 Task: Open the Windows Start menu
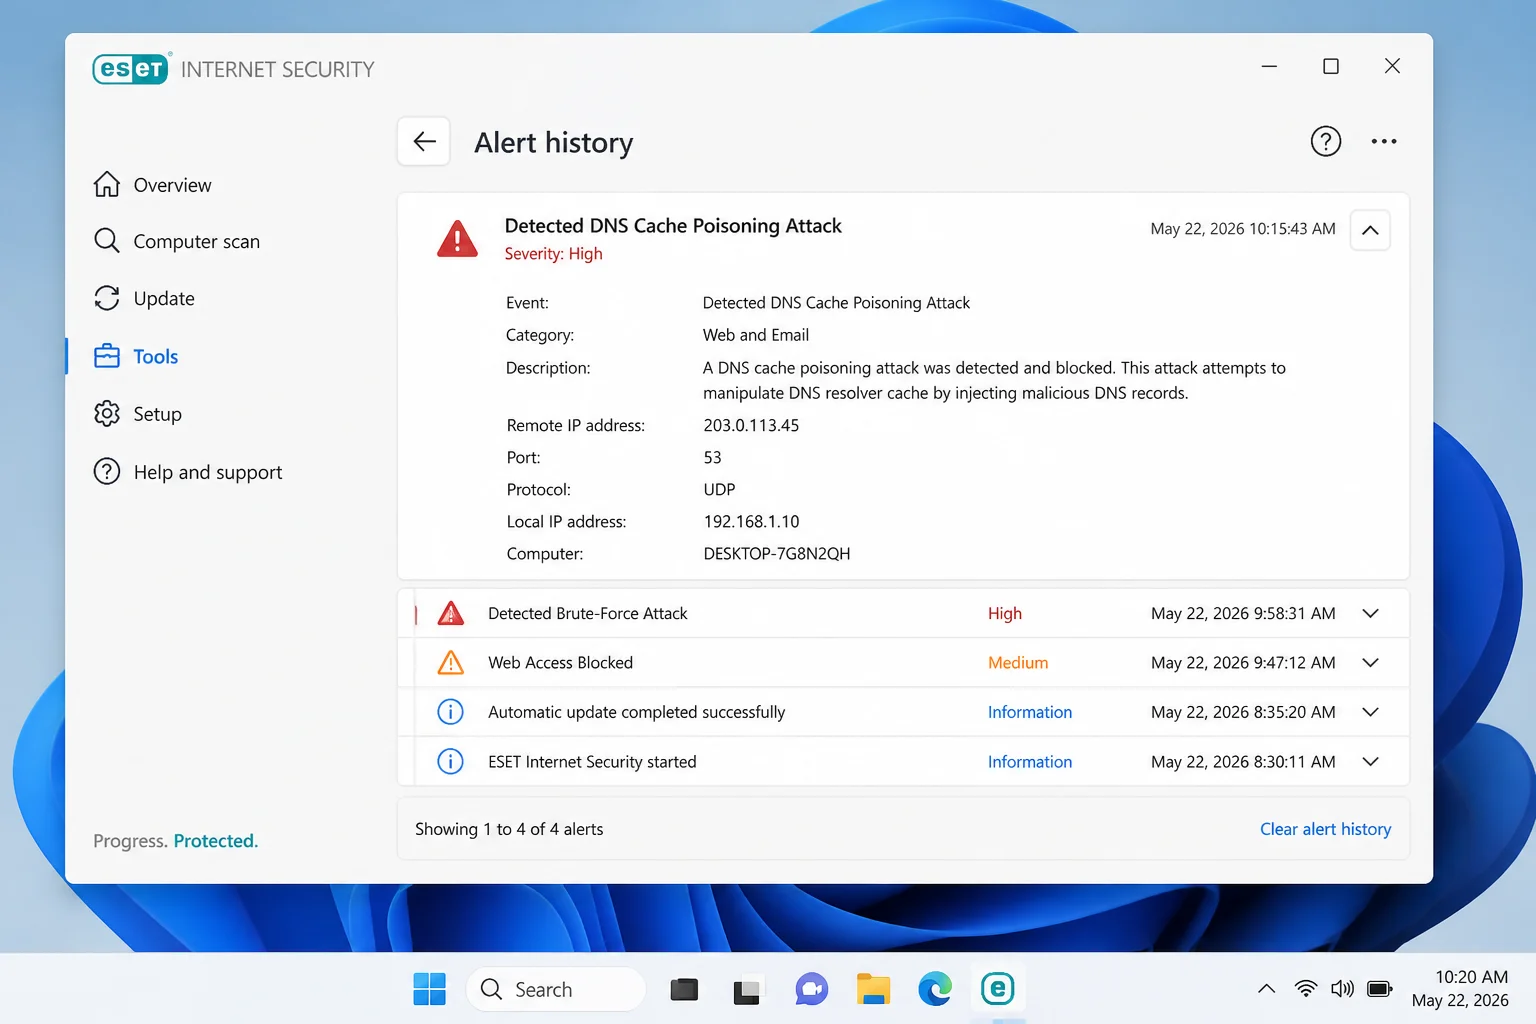pyautogui.click(x=430, y=989)
